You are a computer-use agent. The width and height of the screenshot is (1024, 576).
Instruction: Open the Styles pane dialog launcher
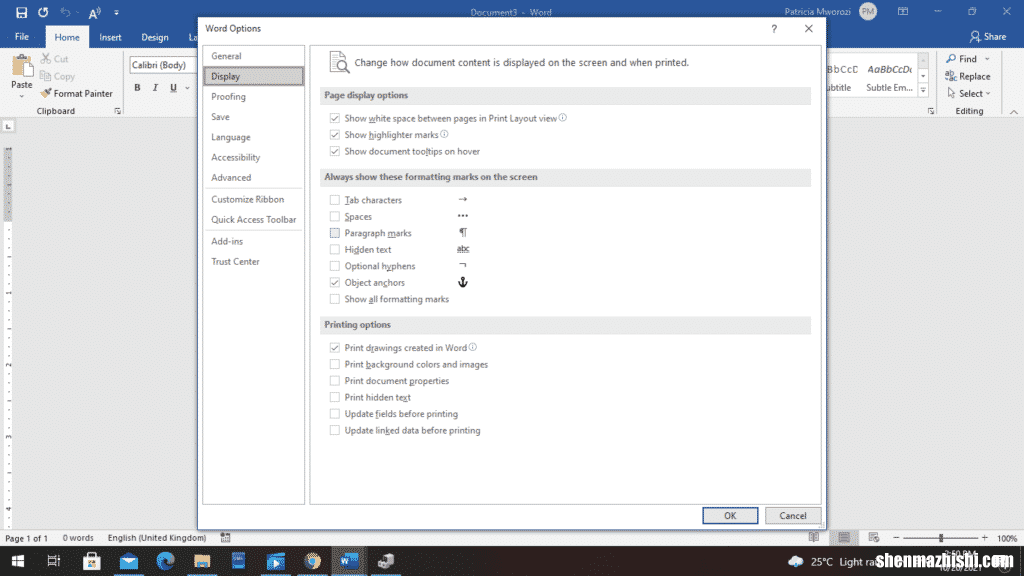point(931,111)
